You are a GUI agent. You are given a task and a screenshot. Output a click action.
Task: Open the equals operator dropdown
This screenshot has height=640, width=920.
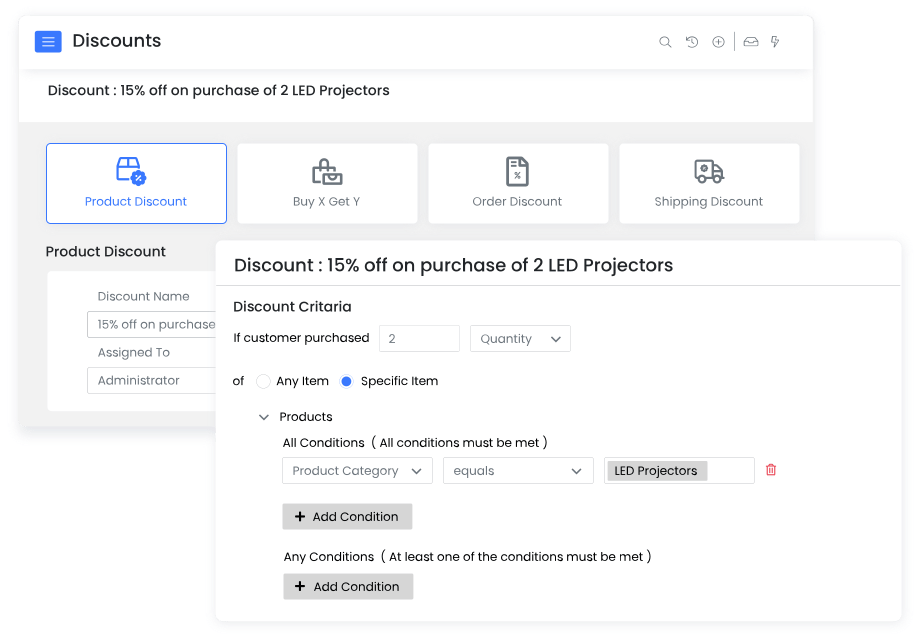coord(518,470)
